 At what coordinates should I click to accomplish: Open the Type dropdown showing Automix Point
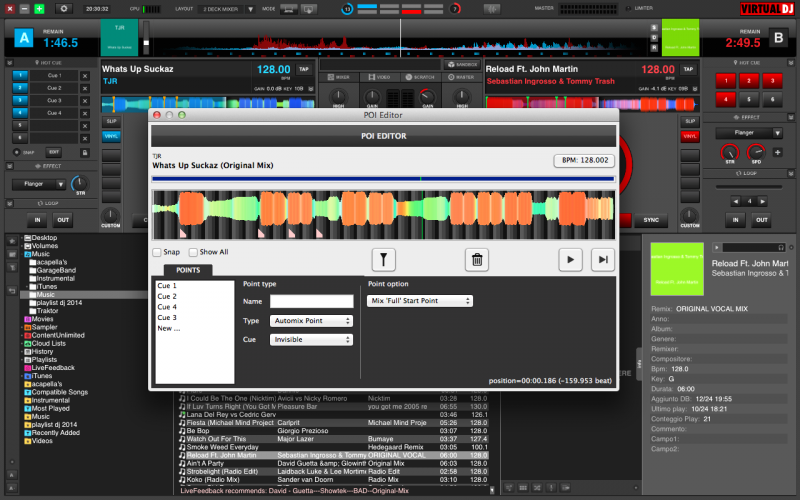point(311,321)
